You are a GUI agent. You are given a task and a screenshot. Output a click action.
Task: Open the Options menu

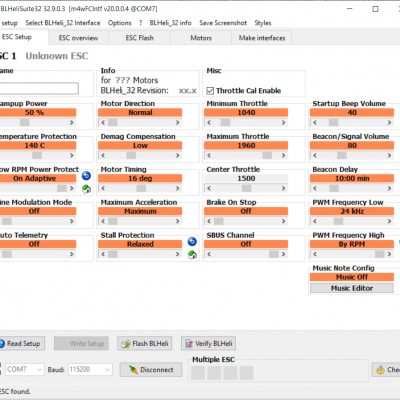point(120,23)
